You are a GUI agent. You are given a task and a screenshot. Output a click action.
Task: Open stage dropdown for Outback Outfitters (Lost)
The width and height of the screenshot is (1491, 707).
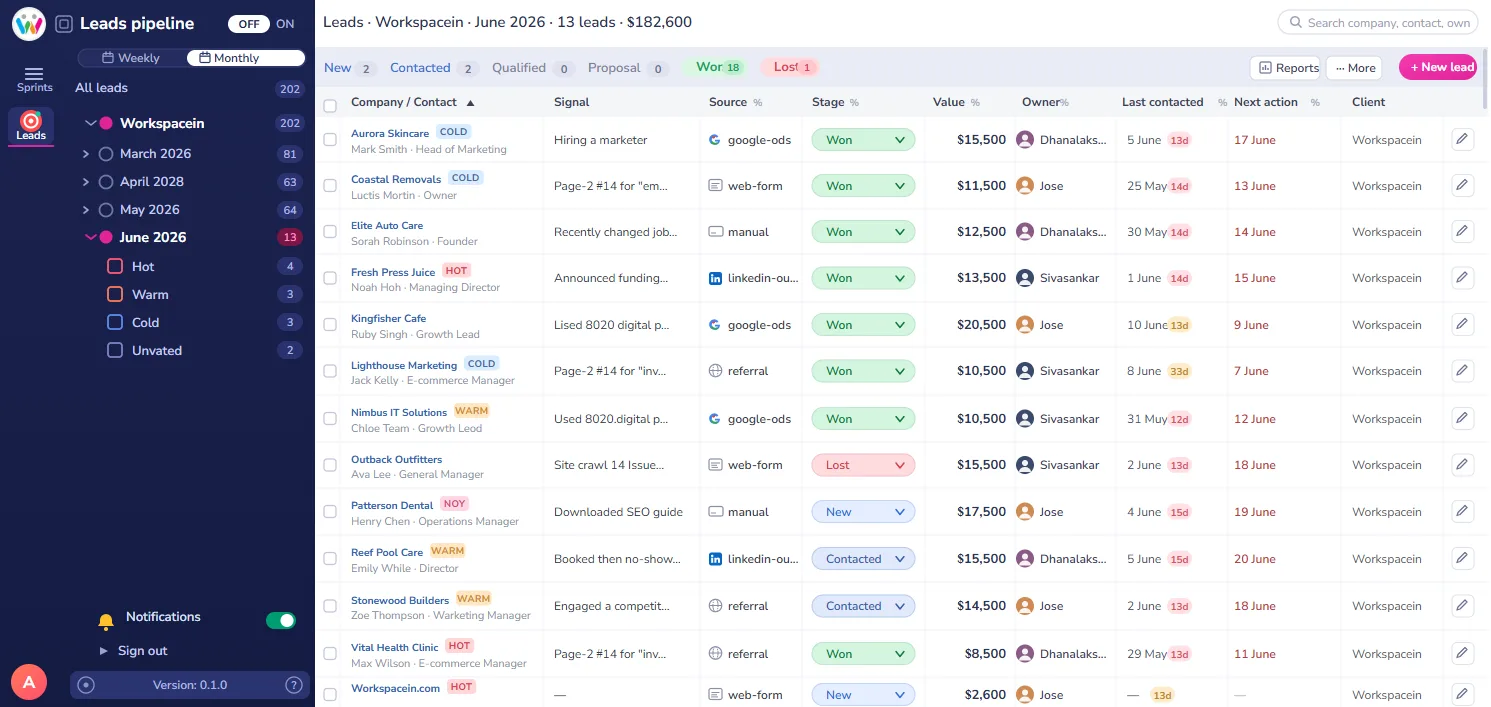click(863, 465)
